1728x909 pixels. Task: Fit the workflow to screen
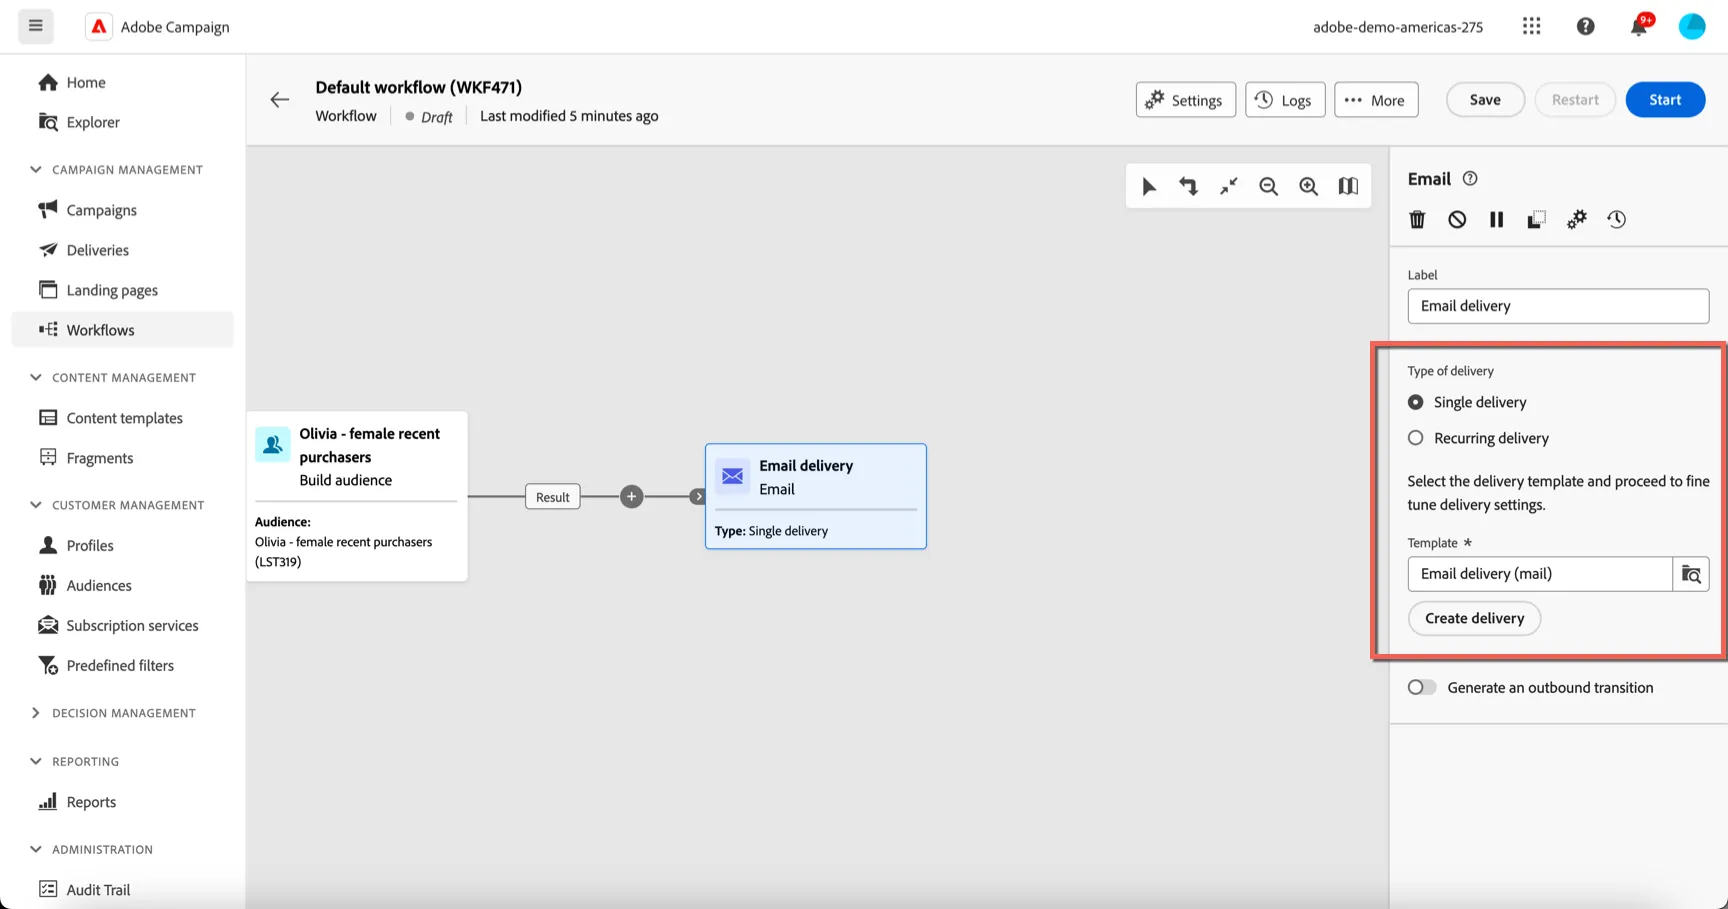(x=1229, y=186)
